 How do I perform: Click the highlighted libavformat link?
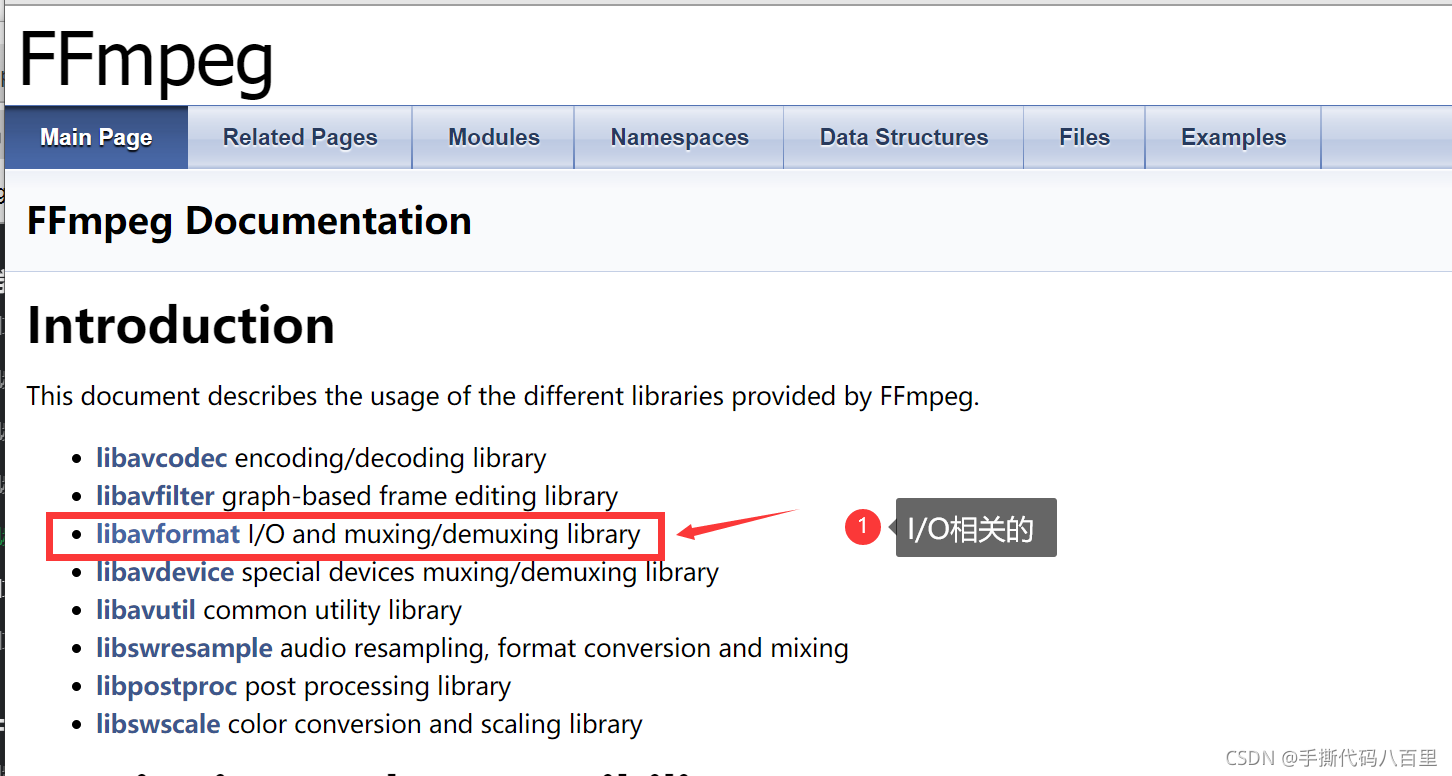click(x=168, y=534)
